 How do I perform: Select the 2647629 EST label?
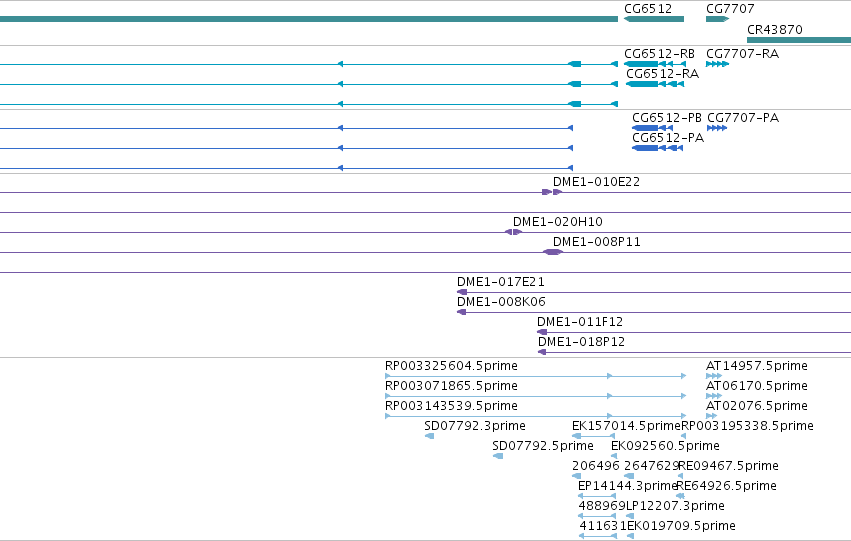[651, 466]
